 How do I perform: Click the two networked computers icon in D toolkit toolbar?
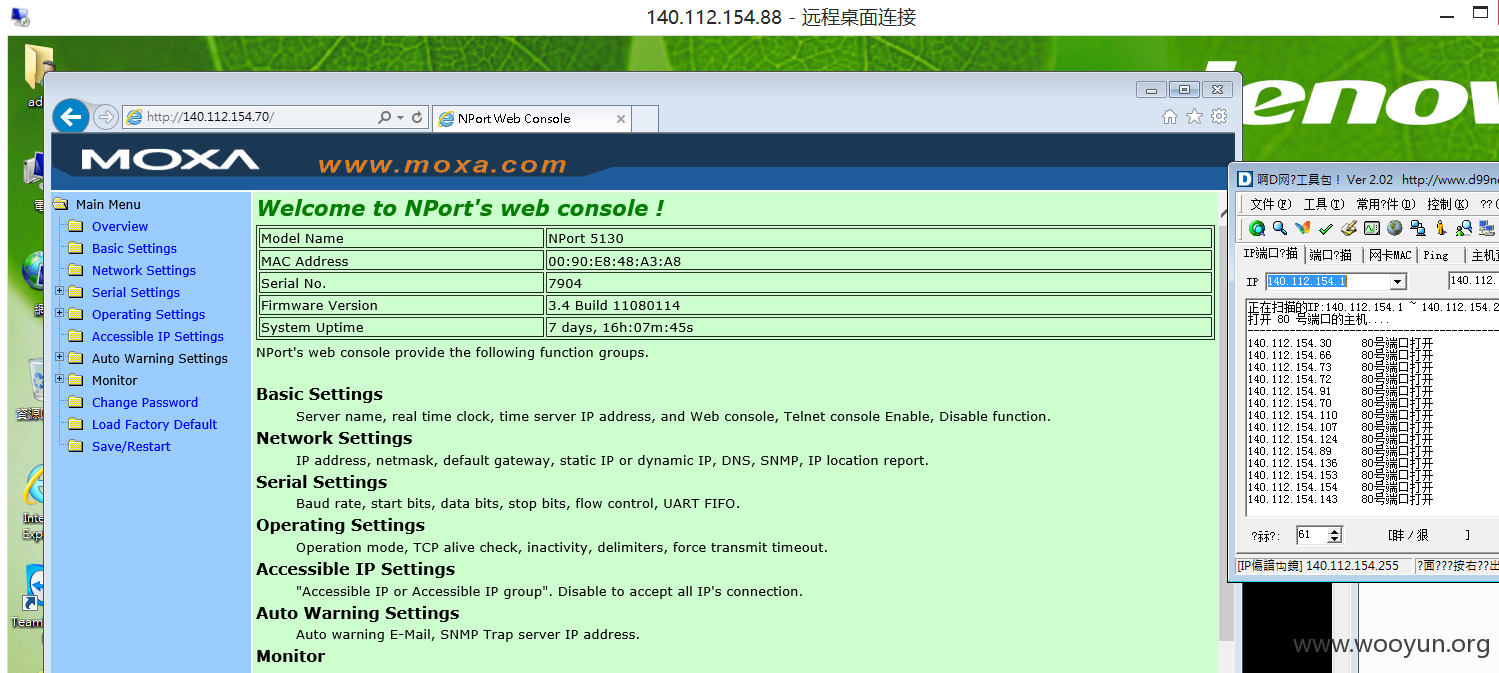tap(1417, 229)
